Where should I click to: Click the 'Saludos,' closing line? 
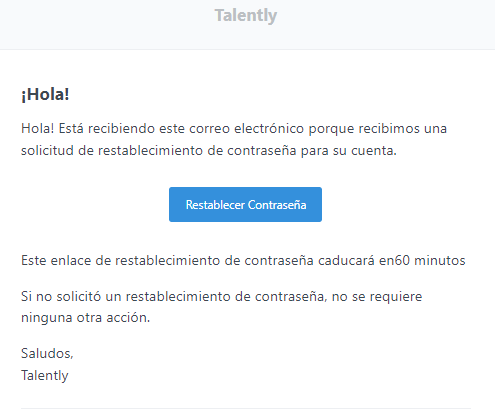coord(47,353)
